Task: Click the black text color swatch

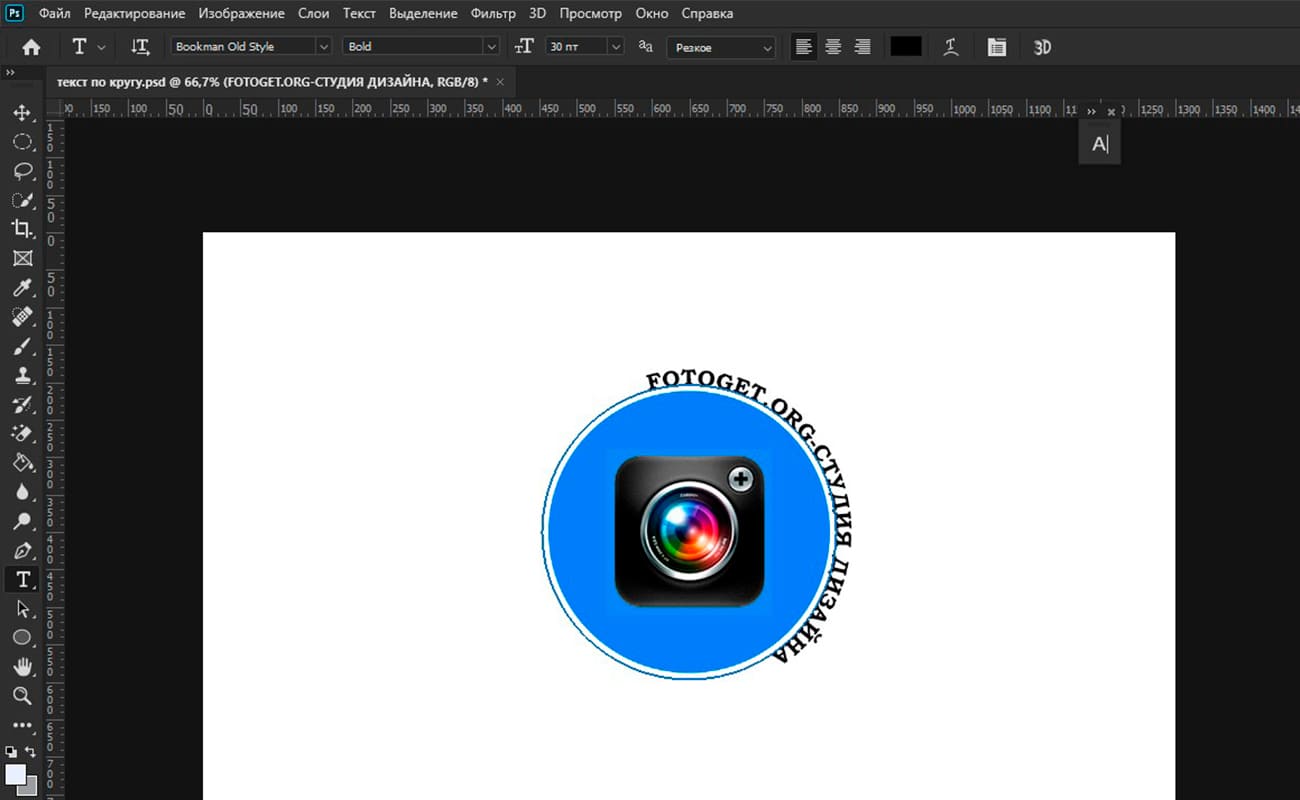Action: pos(906,47)
